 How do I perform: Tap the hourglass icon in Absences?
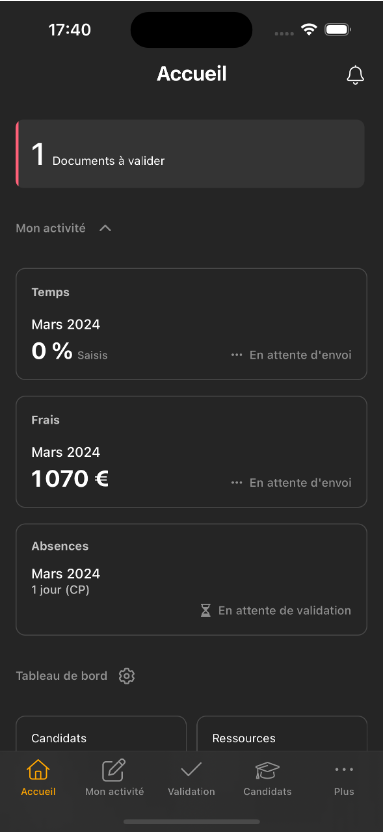point(205,611)
